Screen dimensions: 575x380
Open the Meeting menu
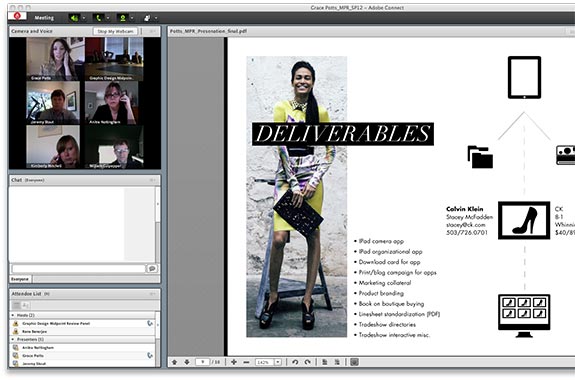pyautogui.click(x=44, y=18)
